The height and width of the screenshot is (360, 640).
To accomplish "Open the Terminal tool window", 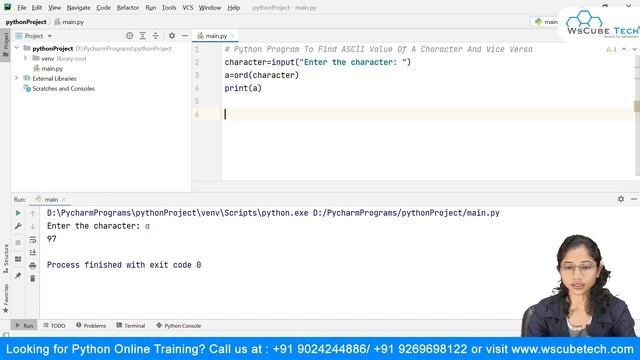I will (x=131, y=326).
